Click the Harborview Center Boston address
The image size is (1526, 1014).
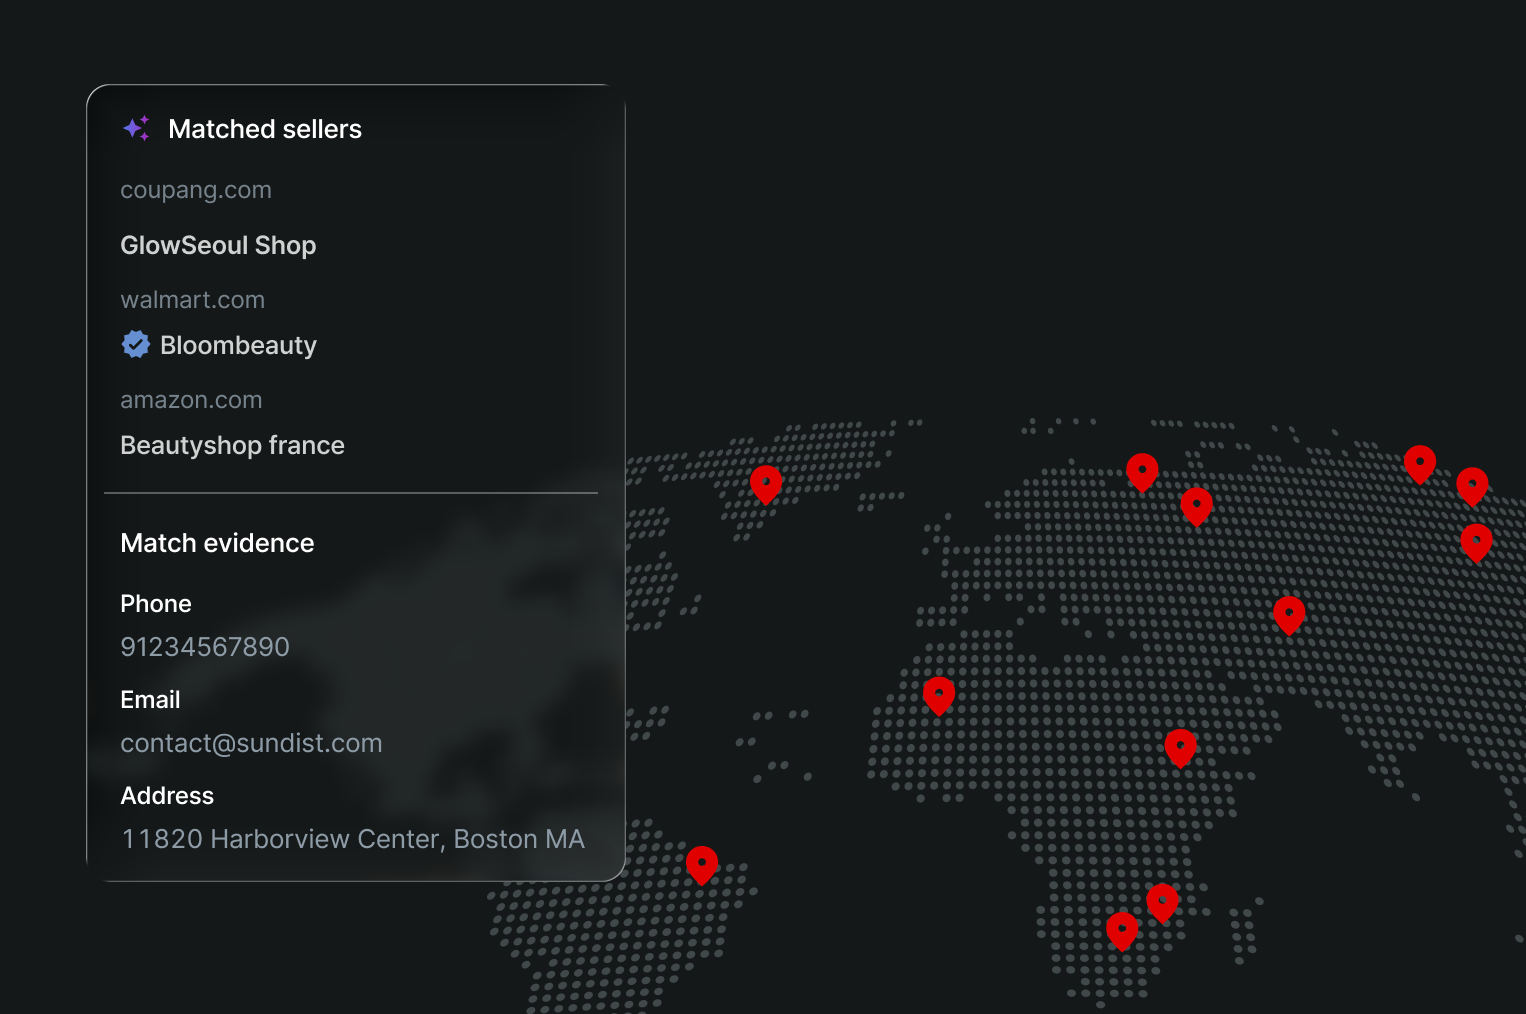tap(352, 839)
